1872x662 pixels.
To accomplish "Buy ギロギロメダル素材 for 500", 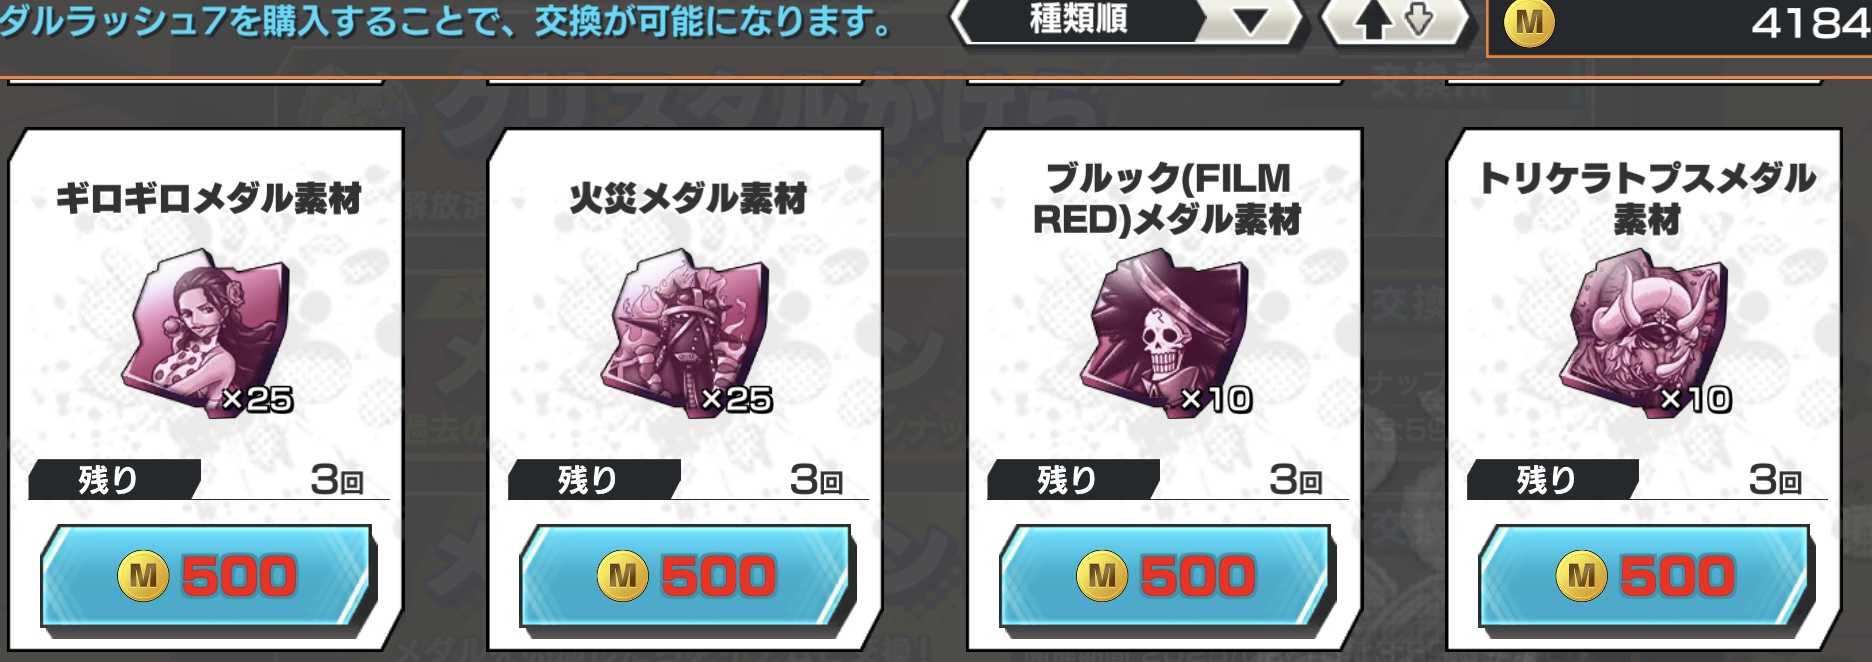I will point(207,577).
